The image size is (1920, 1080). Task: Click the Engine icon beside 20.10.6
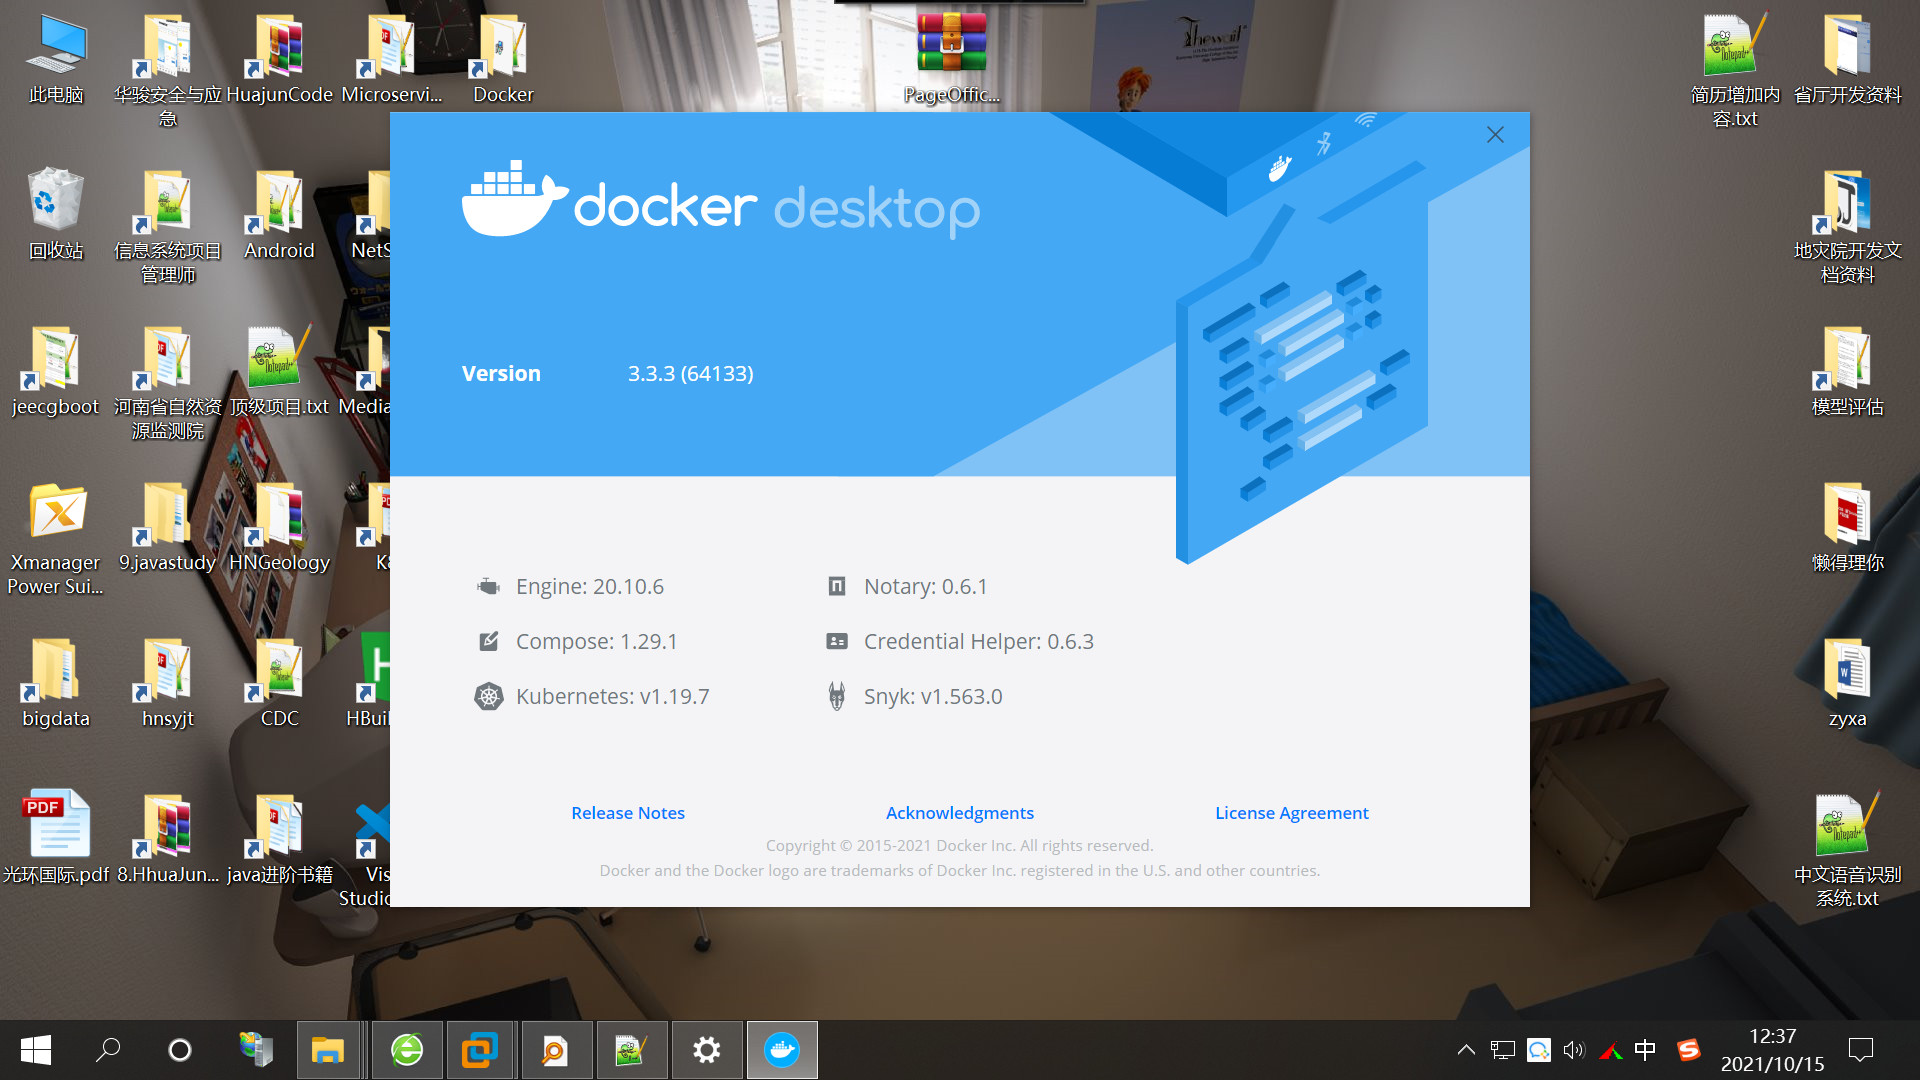[488, 586]
